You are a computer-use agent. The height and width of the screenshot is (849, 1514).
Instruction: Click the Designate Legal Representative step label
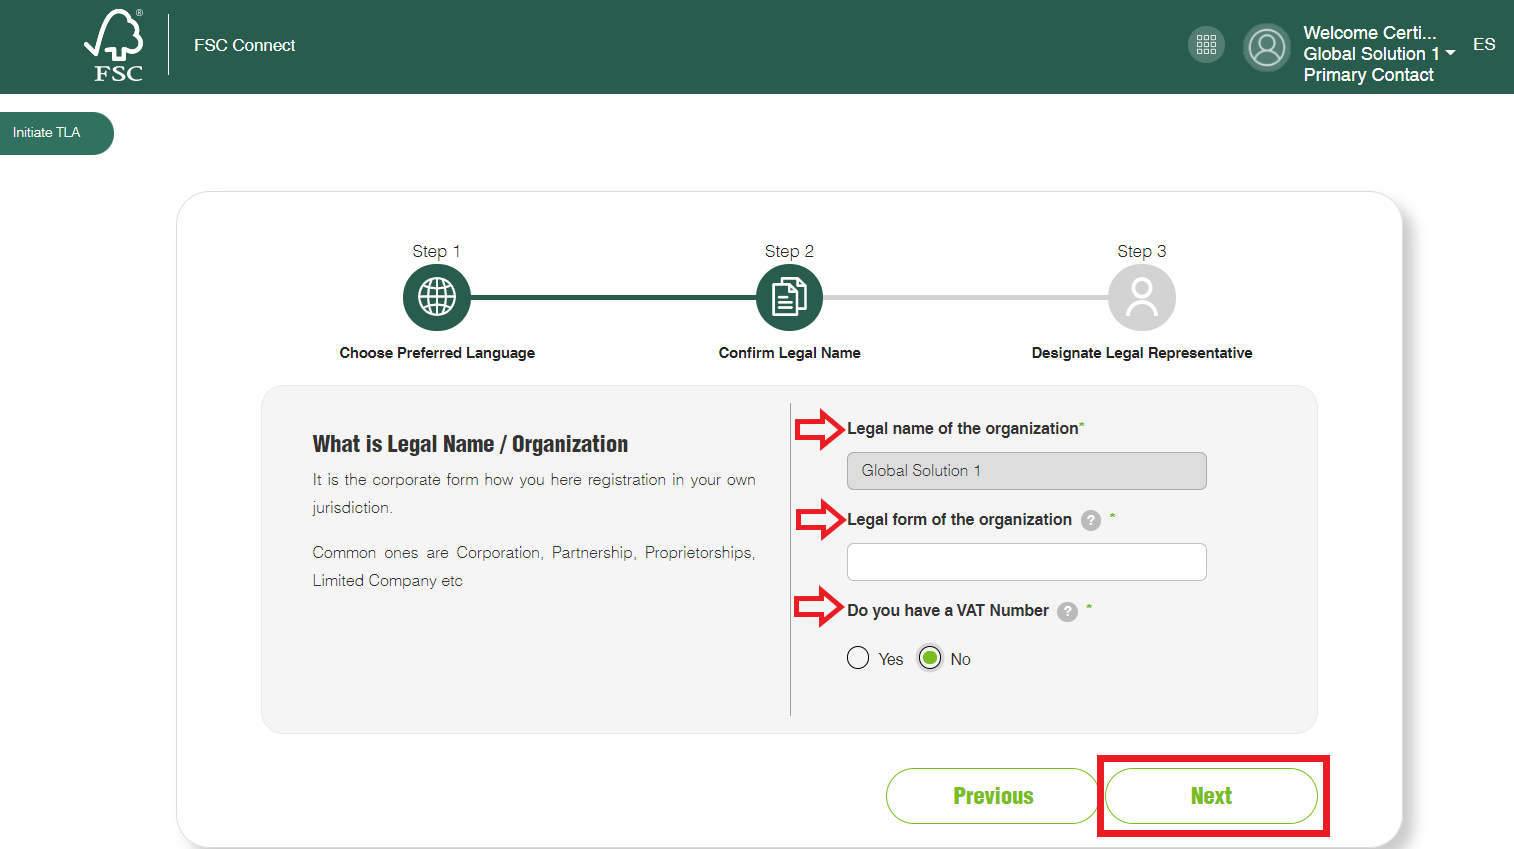[x=1141, y=353]
